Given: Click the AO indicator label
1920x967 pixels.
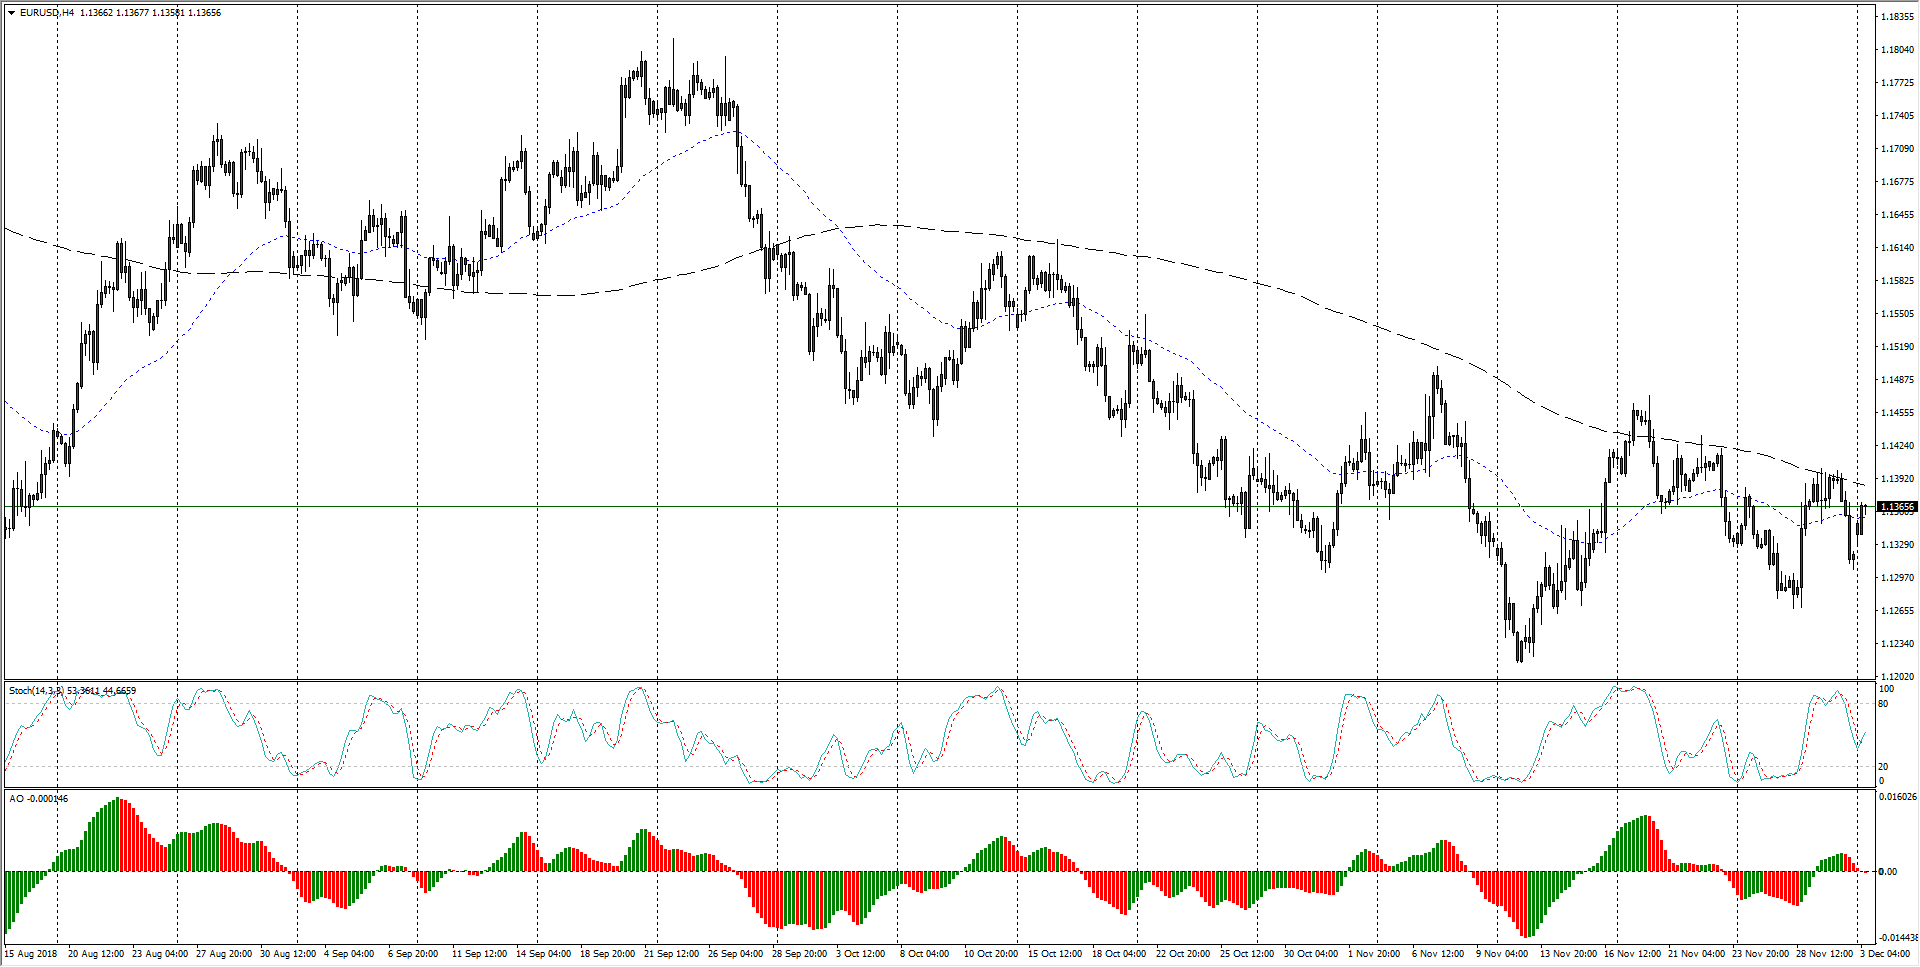Looking at the screenshot, I should tap(16, 798).
